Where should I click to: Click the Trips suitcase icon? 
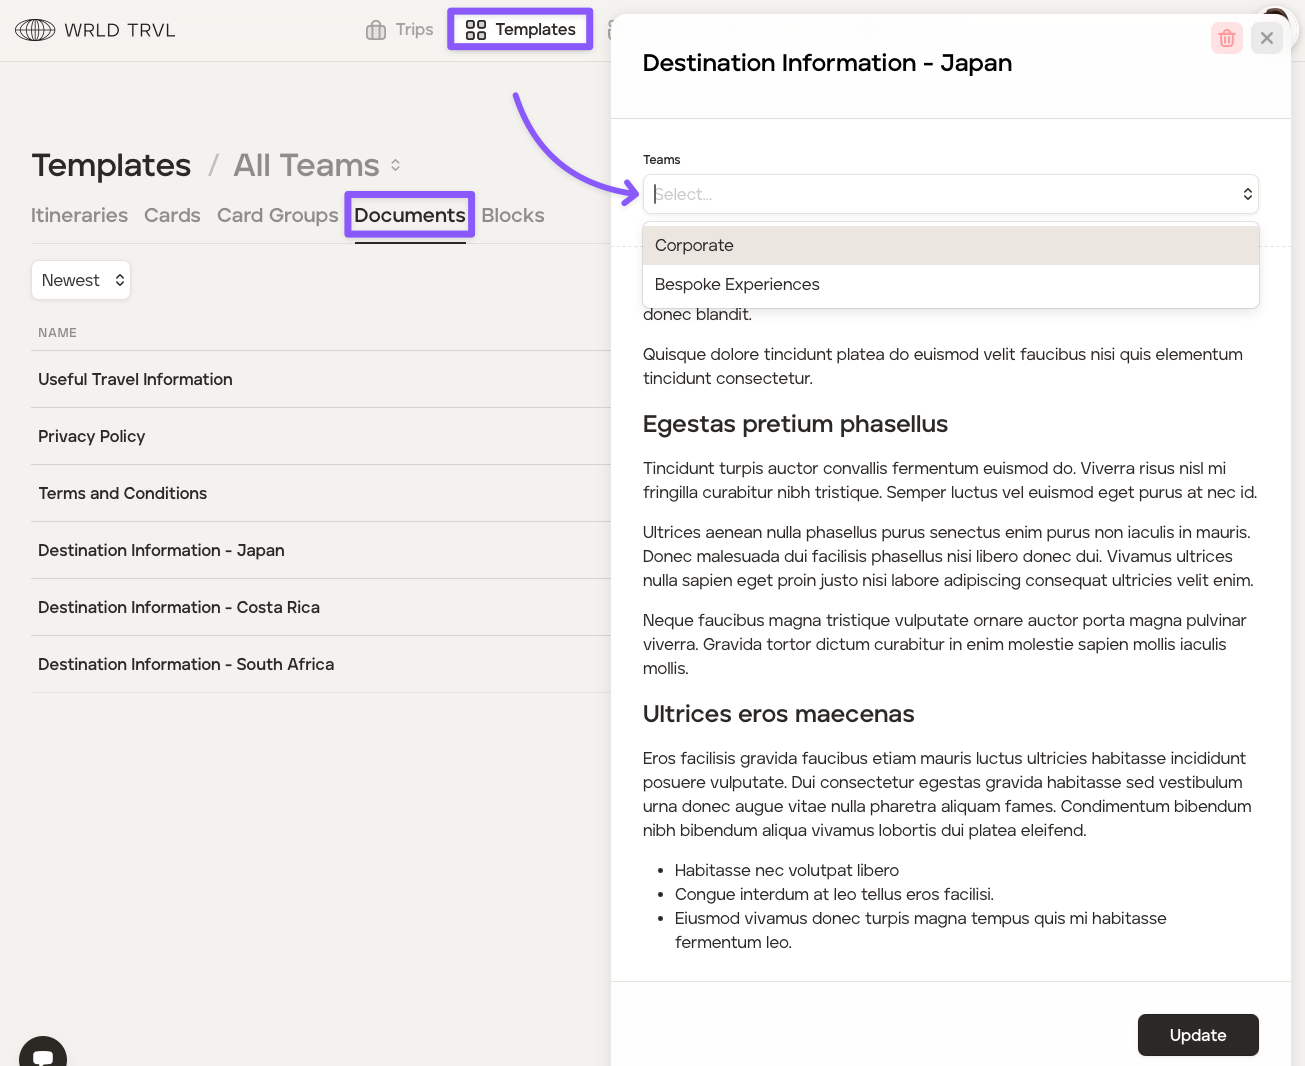tap(376, 30)
